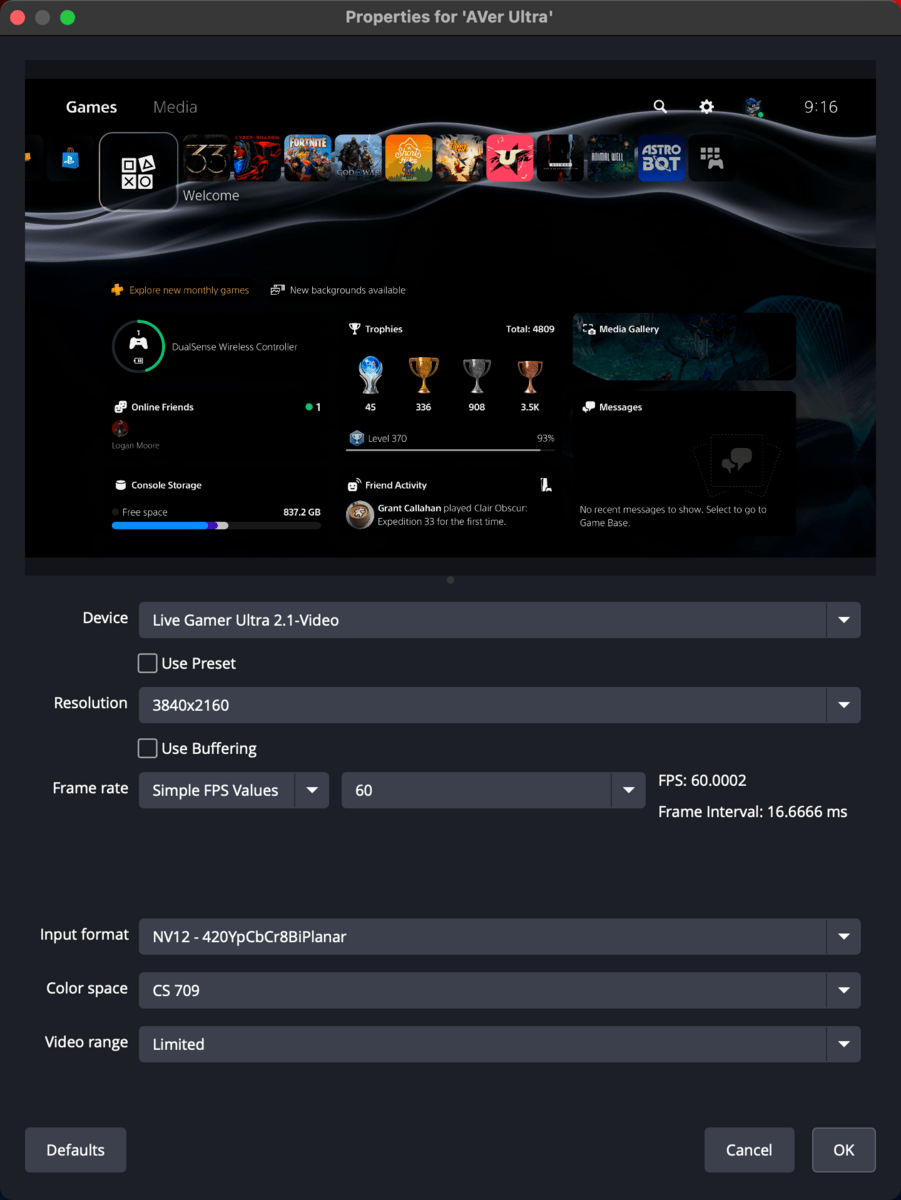Click the Animal Well game tile
The image size is (901, 1200).
click(x=610, y=158)
